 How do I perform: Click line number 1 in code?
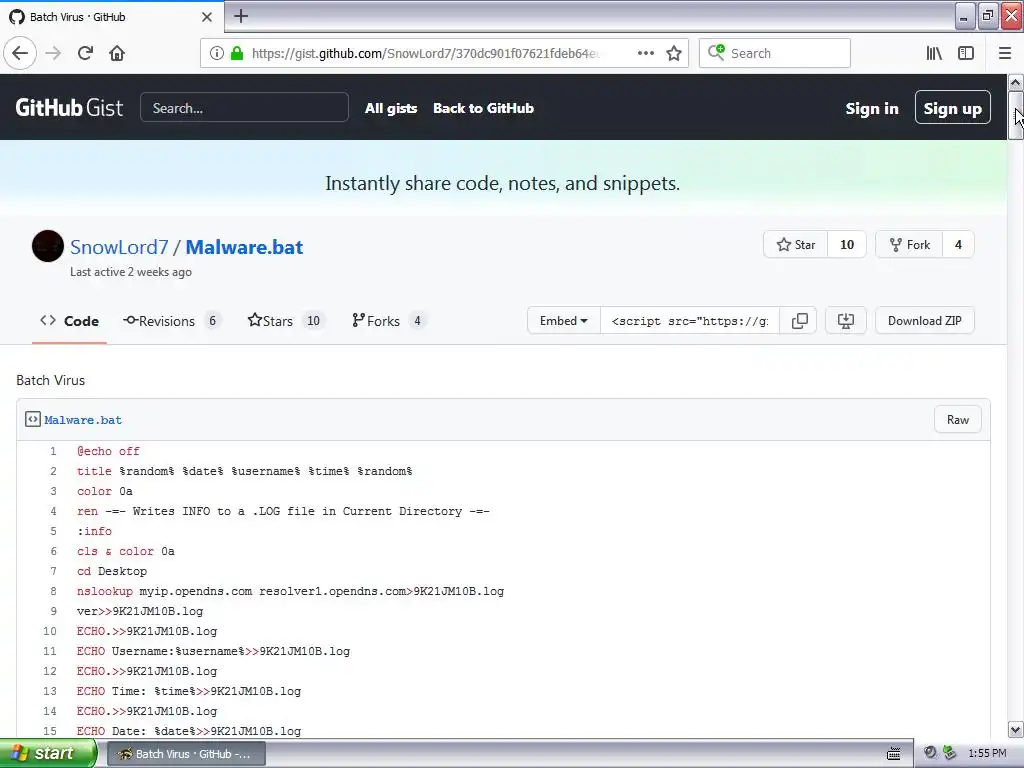pos(53,451)
